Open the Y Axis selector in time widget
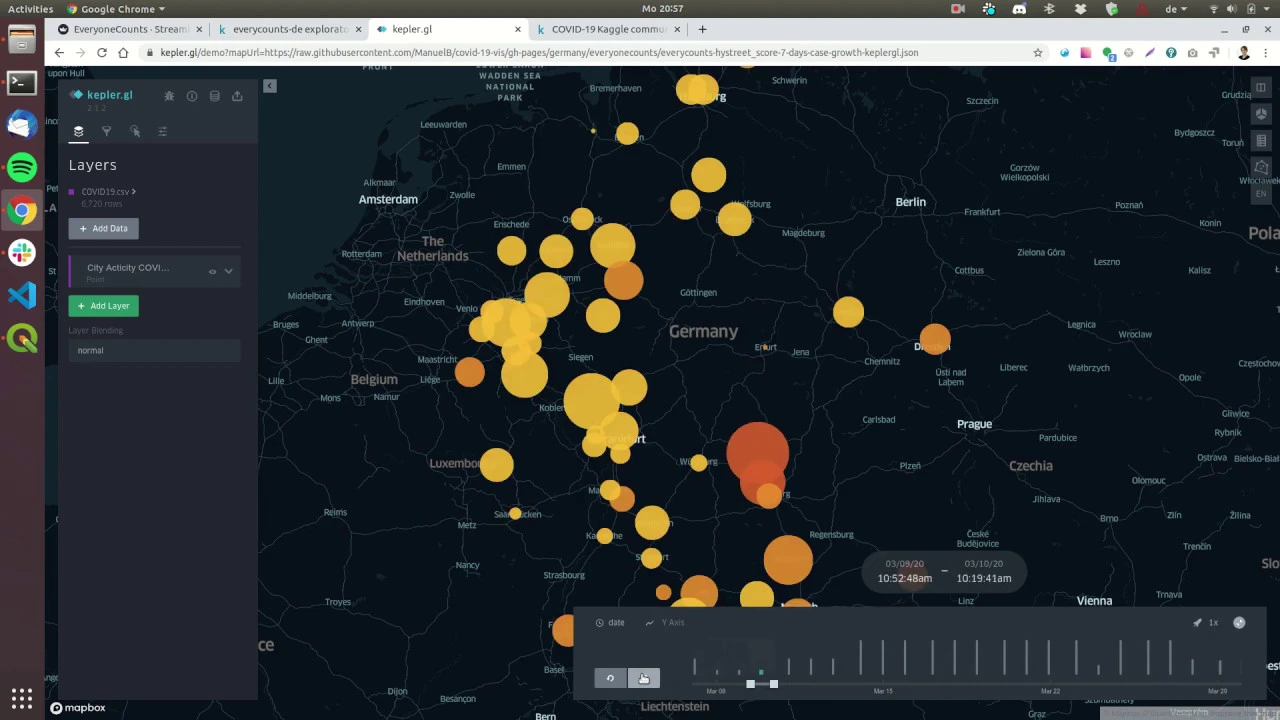Viewport: 1280px width, 720px height. pyautogui.click(x=665, y=623)
